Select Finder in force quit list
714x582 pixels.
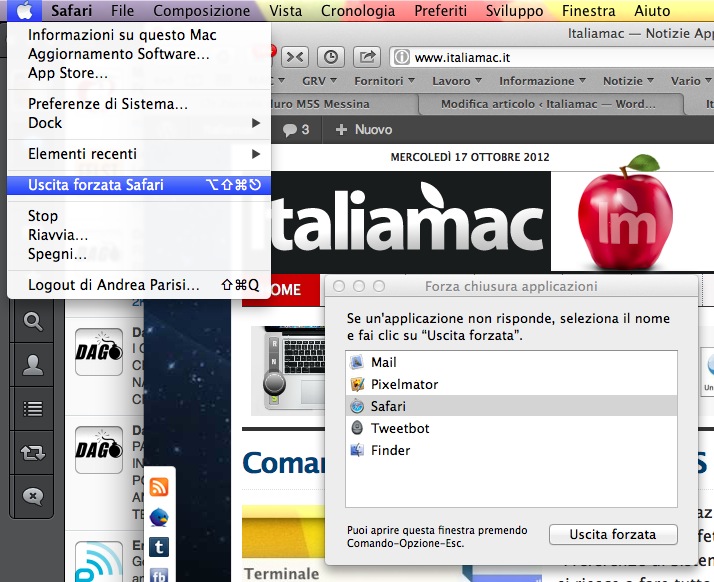tap(511, 450)
